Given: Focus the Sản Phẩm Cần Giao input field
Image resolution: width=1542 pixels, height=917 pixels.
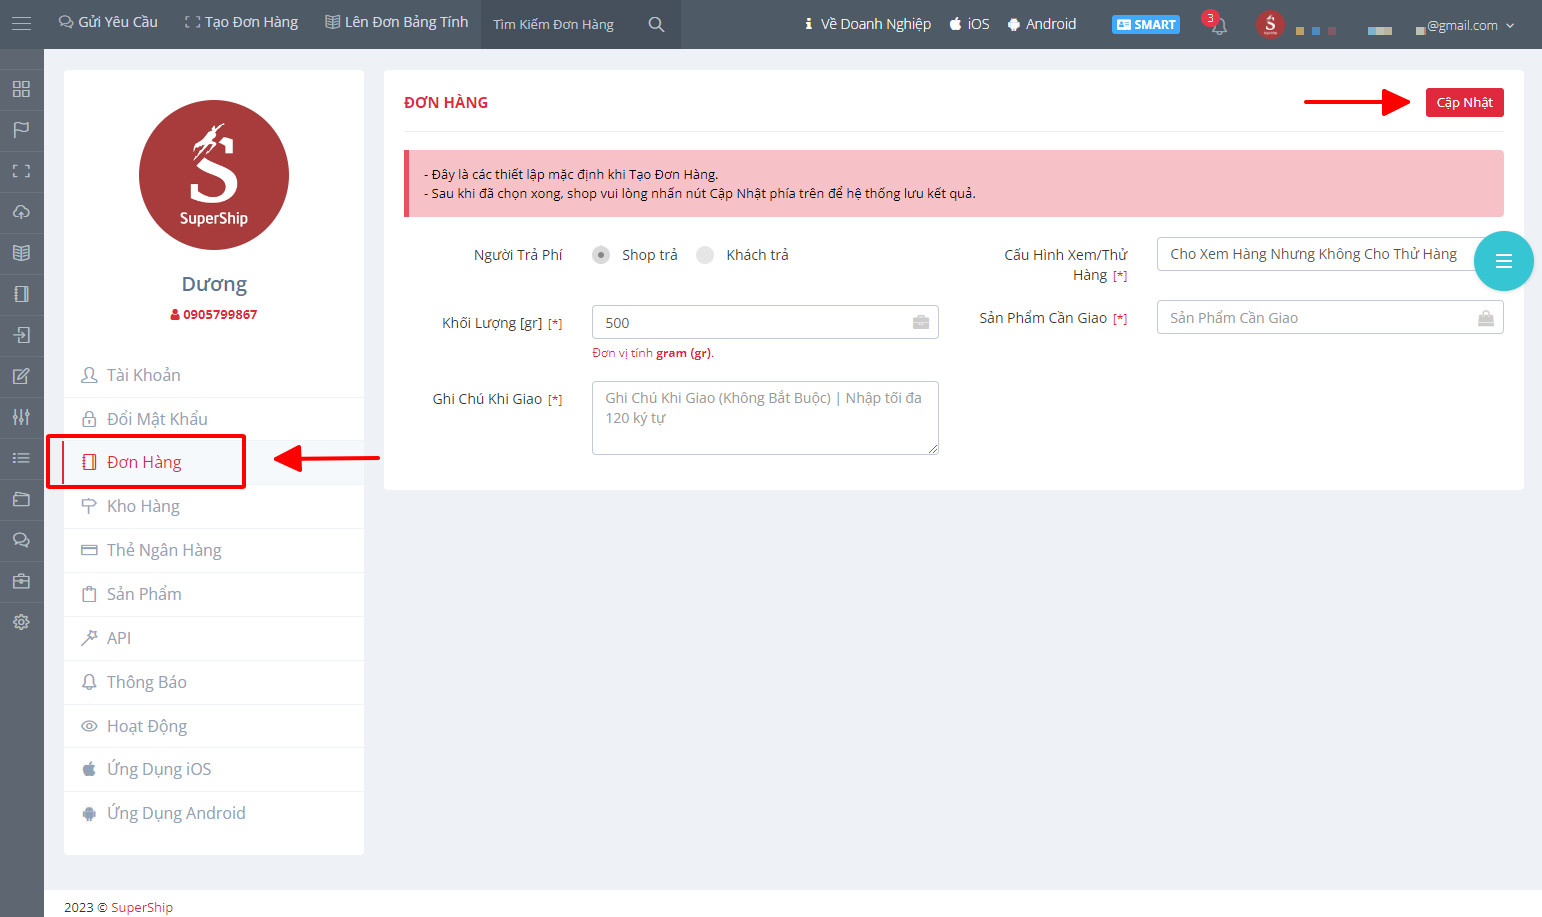Looking at the screenshot, I should [1330, 318].
